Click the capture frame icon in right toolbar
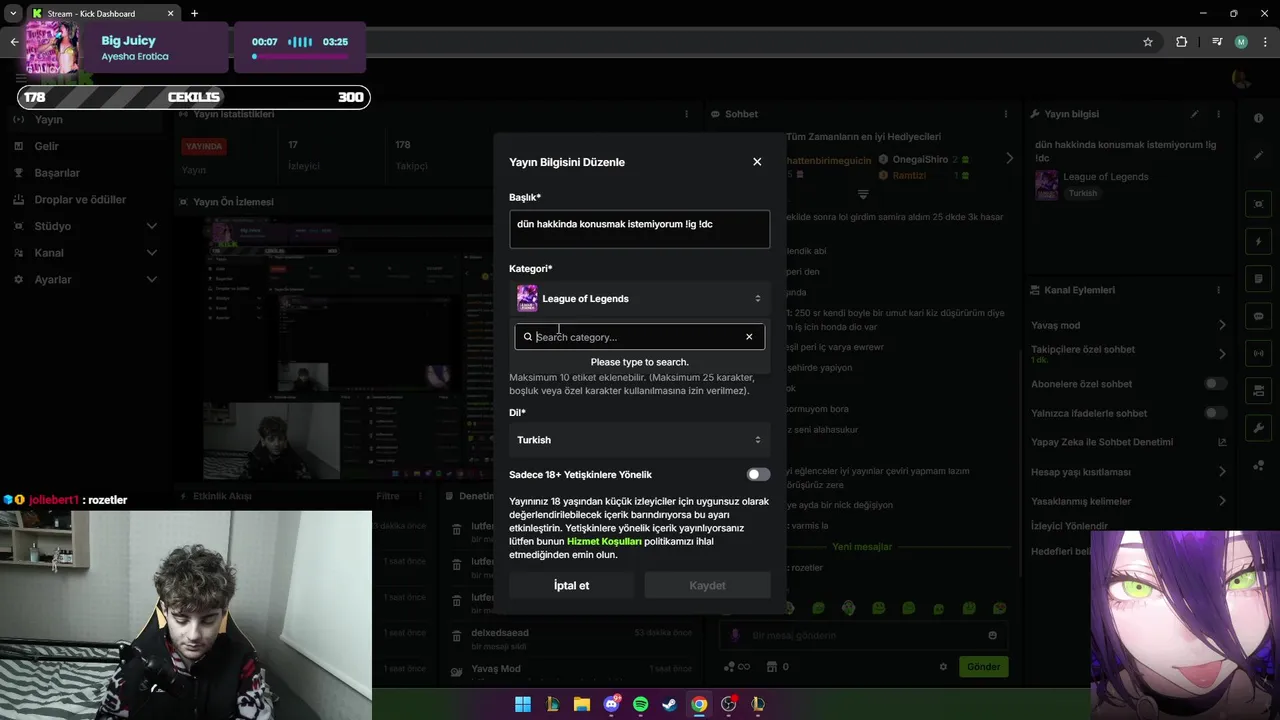Viewport: 1280px width, 720px height. pyautogui.click(x=1259, y=204)
